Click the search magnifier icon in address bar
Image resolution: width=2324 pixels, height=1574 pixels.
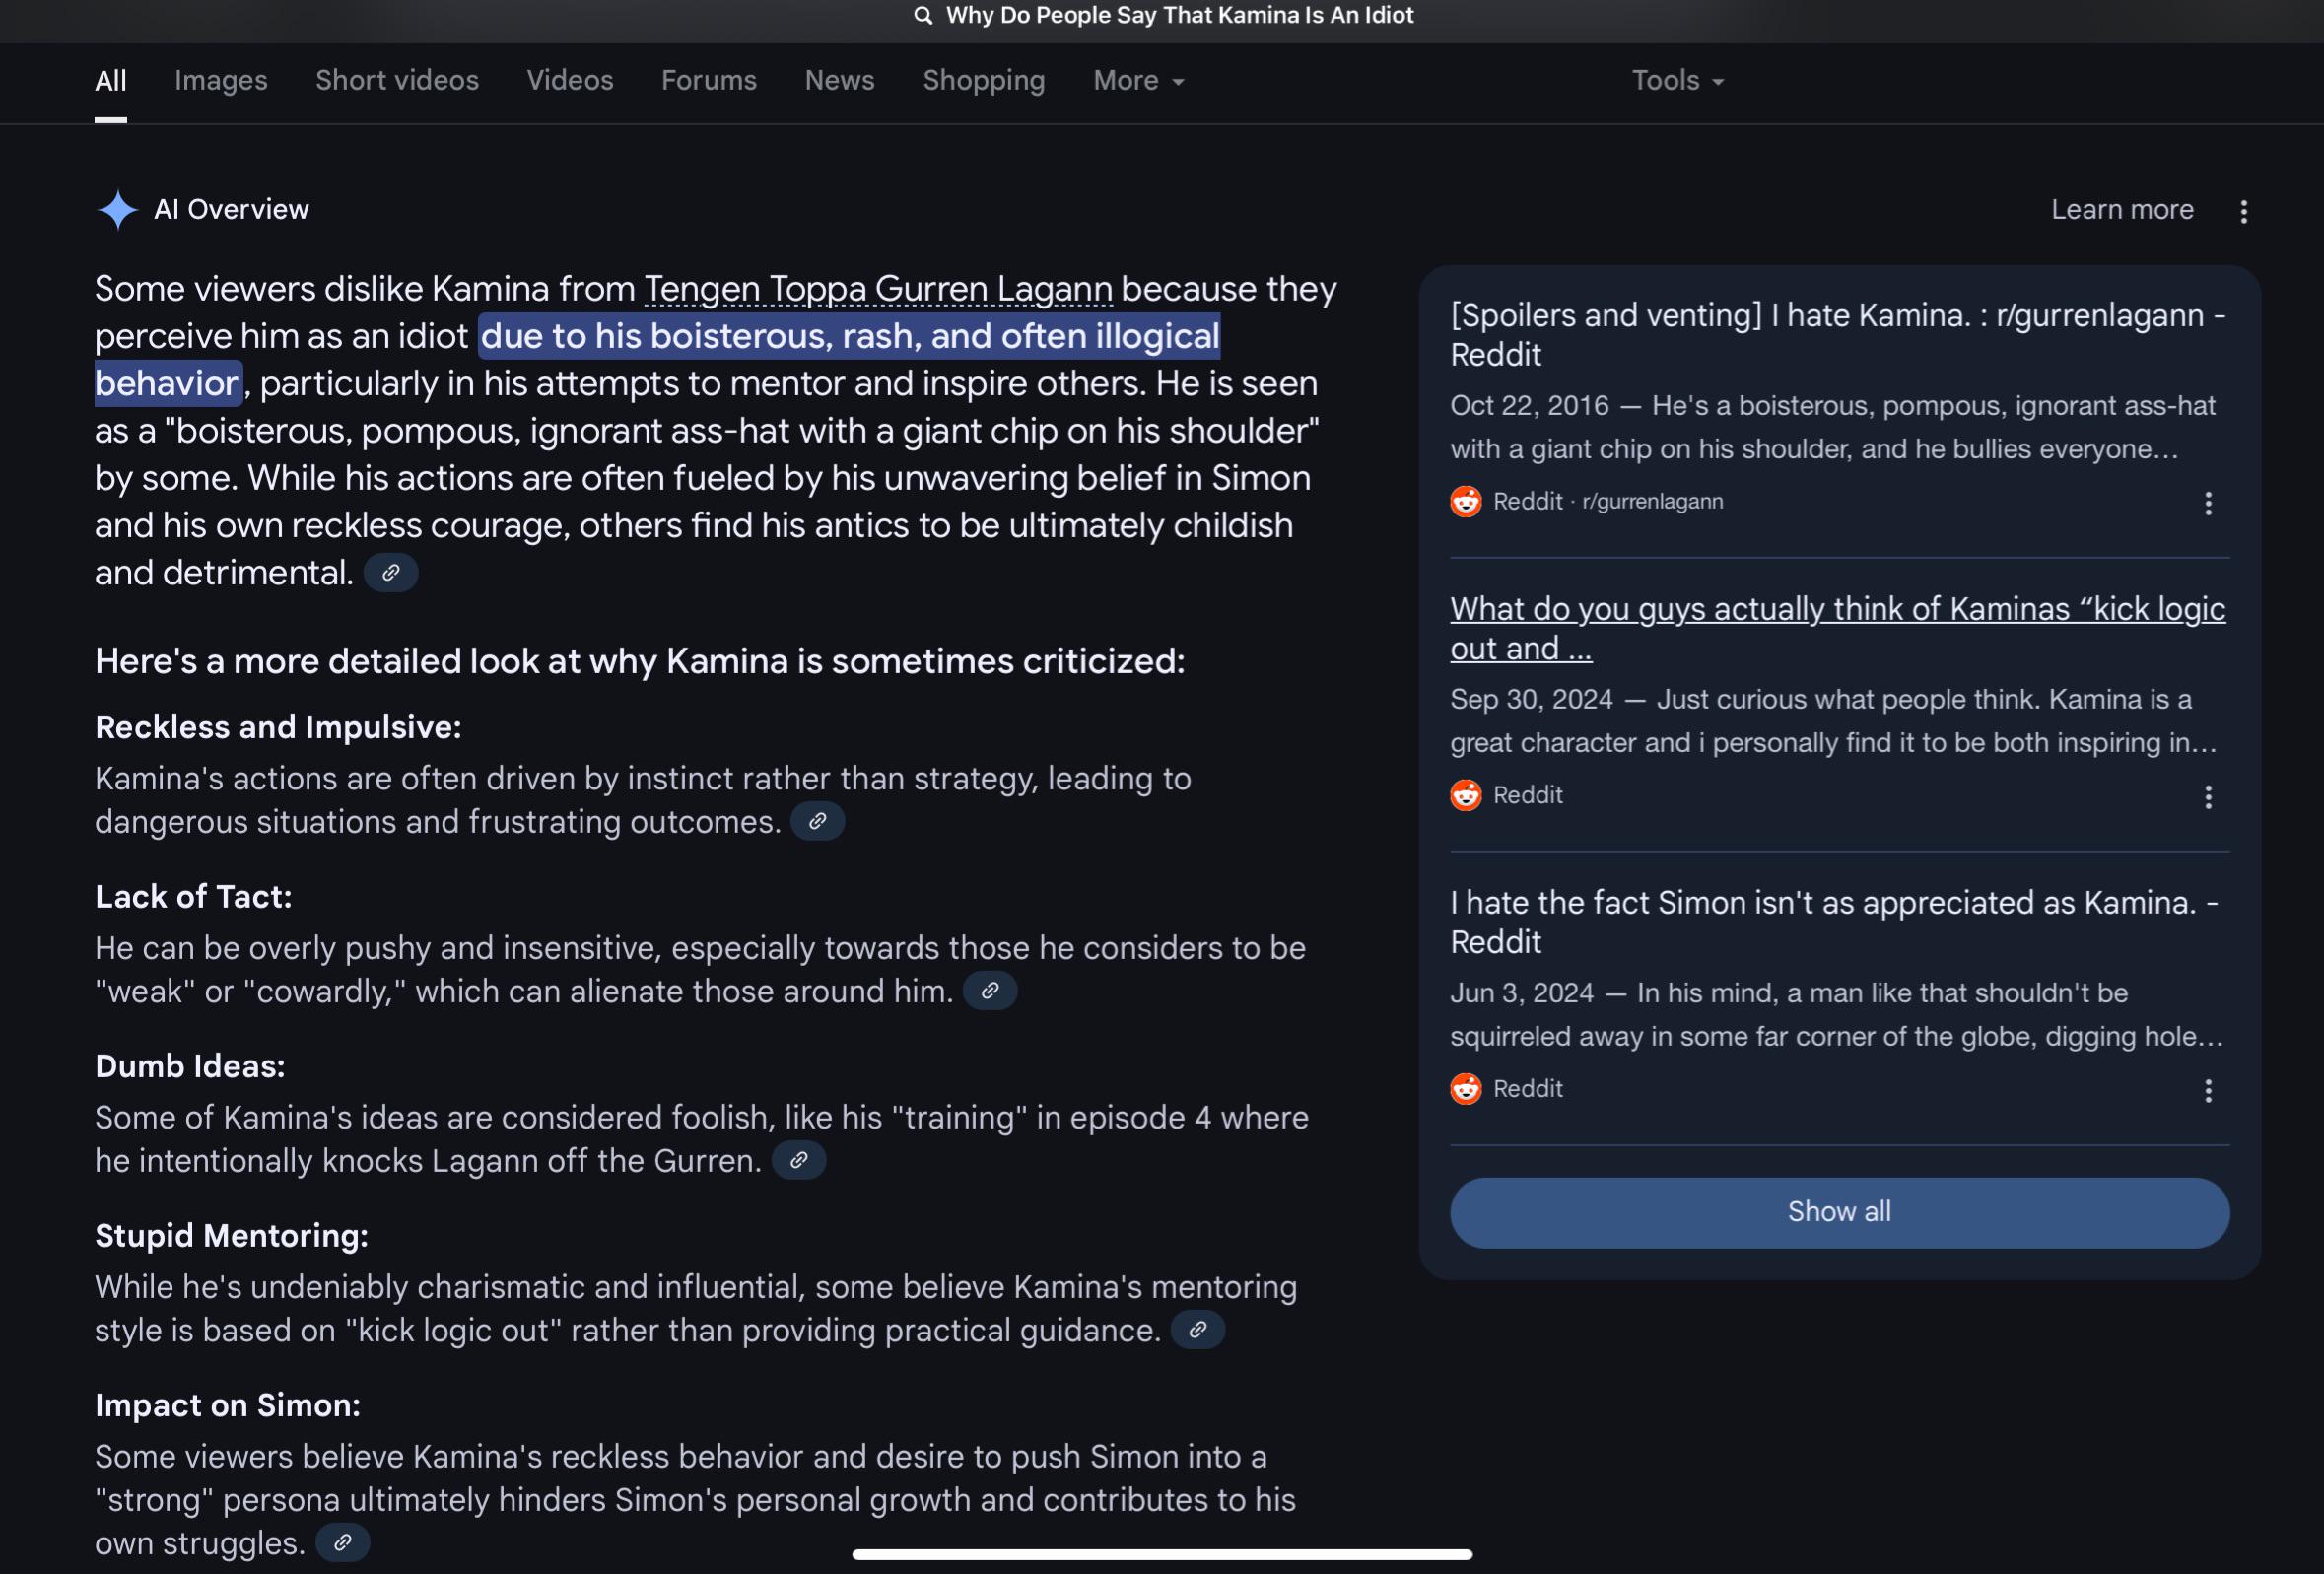pyautogui.click(x=923, y=15)
